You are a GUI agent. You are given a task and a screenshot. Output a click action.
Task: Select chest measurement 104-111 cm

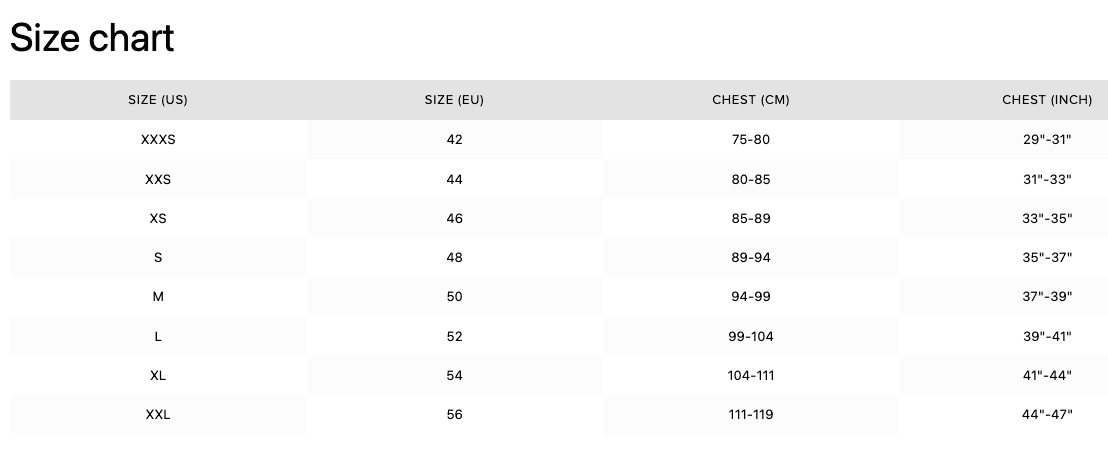tap(750, 375)
